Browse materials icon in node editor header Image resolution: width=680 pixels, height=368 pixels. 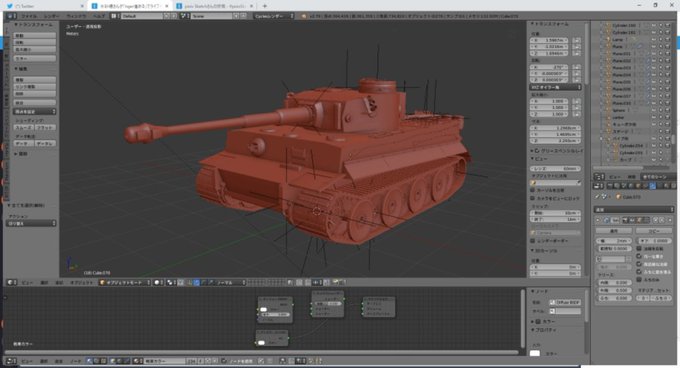[138, 361]
